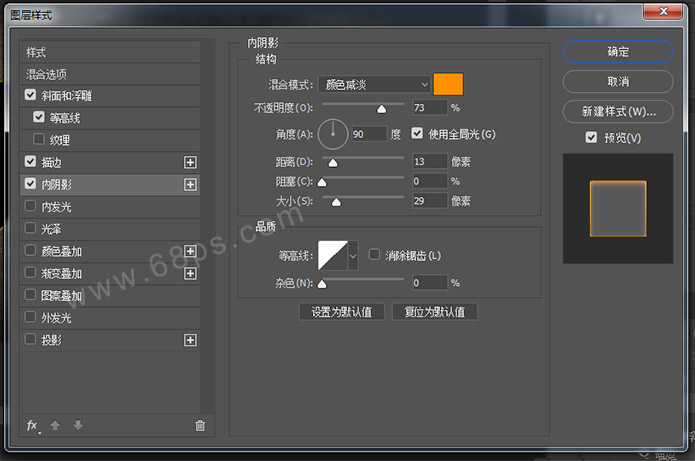
Task: Open 光泽 settings in the list
Action: 110,229
